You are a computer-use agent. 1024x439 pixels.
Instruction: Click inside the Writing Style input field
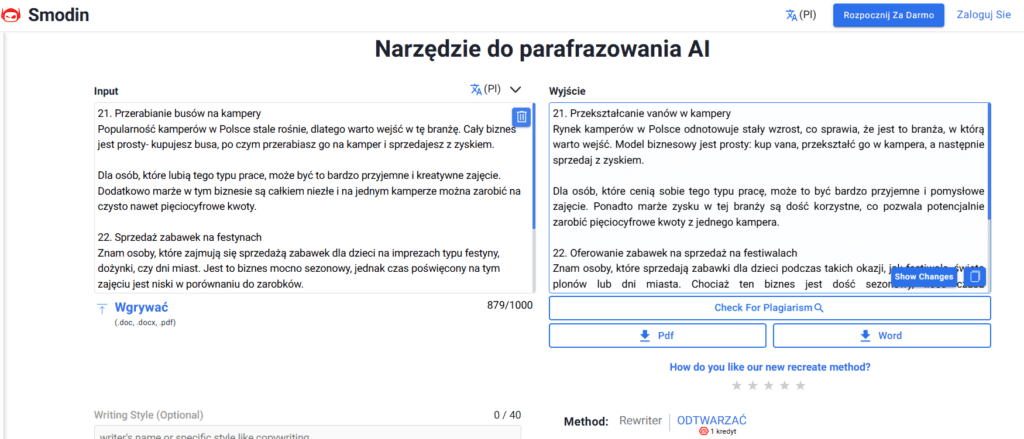click(x=307, y=433)
